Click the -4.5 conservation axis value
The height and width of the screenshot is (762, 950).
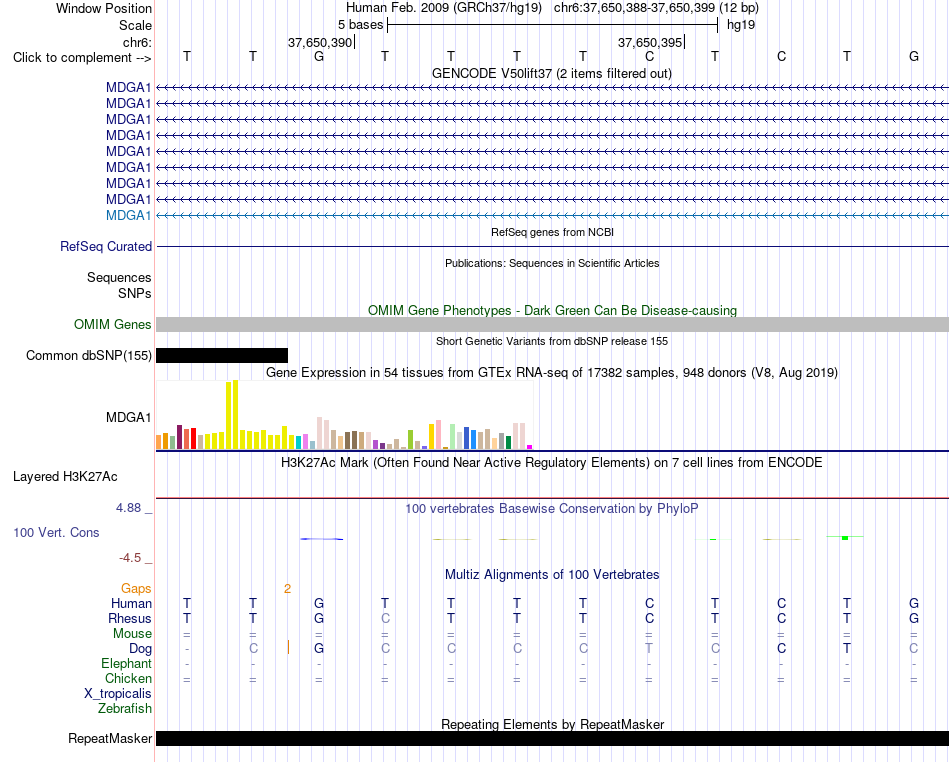130,558
